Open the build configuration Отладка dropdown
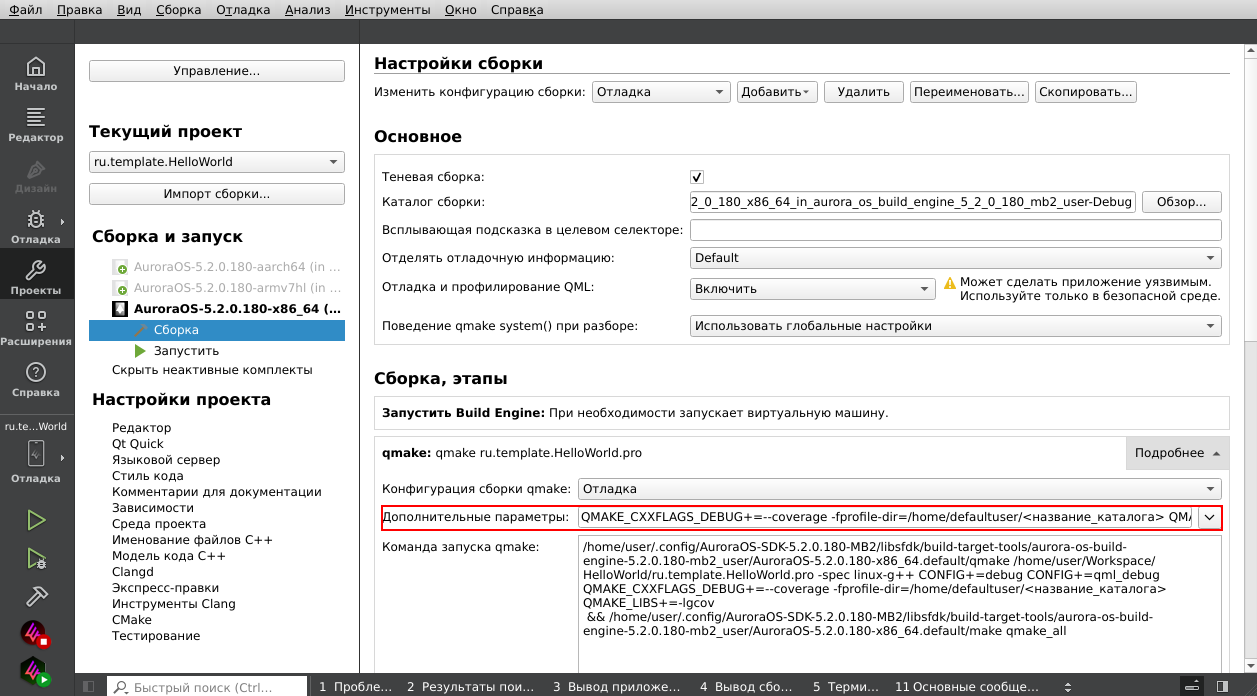1257x696 pixels. (661, 92)
